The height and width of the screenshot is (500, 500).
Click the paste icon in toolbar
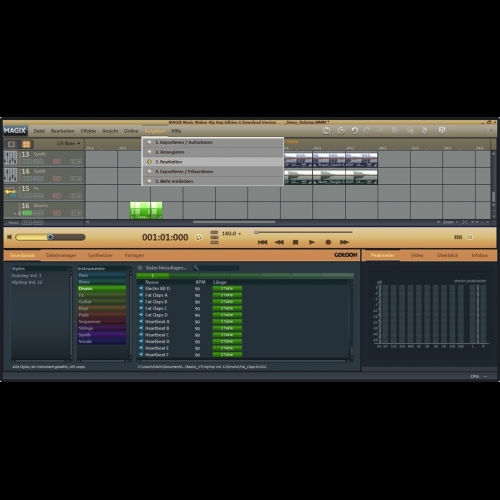pos(410,131)
